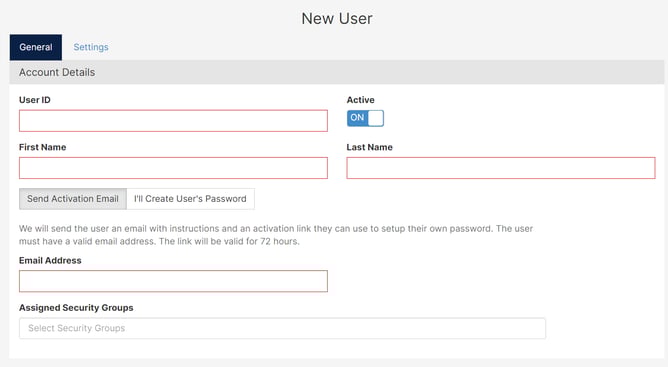The width and height of the screenshot is (668, 367).
Task: Click the User ID field label
Action: [35, 100]
